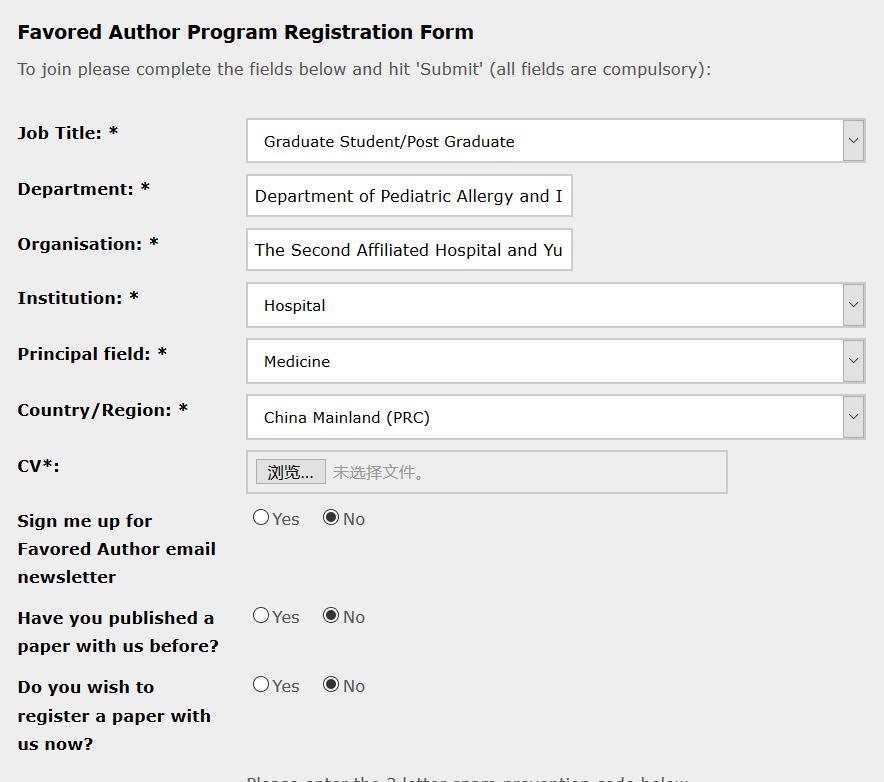Choose Yes for published a paper before
884x782 pixels.
(261, 616)
